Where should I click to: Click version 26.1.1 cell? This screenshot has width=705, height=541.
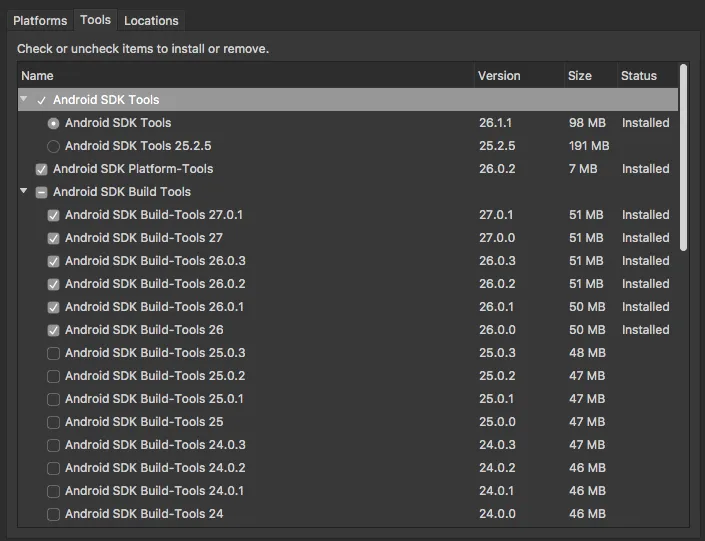click(495, 123)
